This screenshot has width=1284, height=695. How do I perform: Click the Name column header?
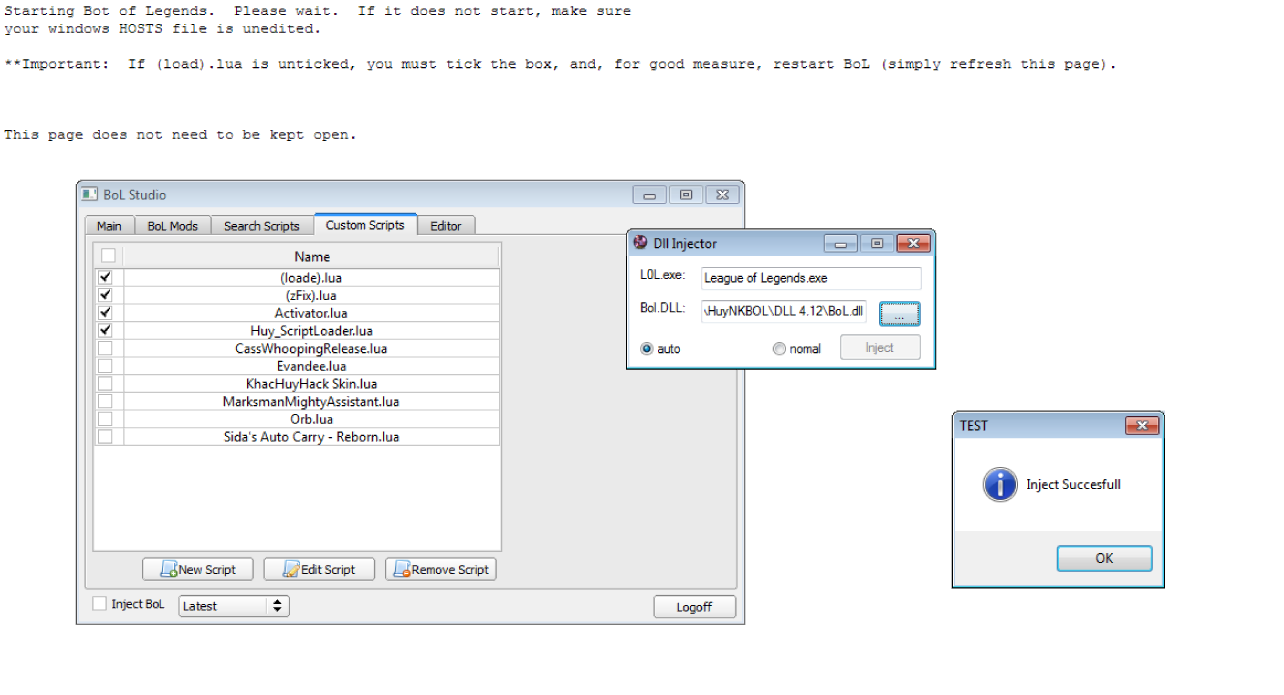(312, 256)
